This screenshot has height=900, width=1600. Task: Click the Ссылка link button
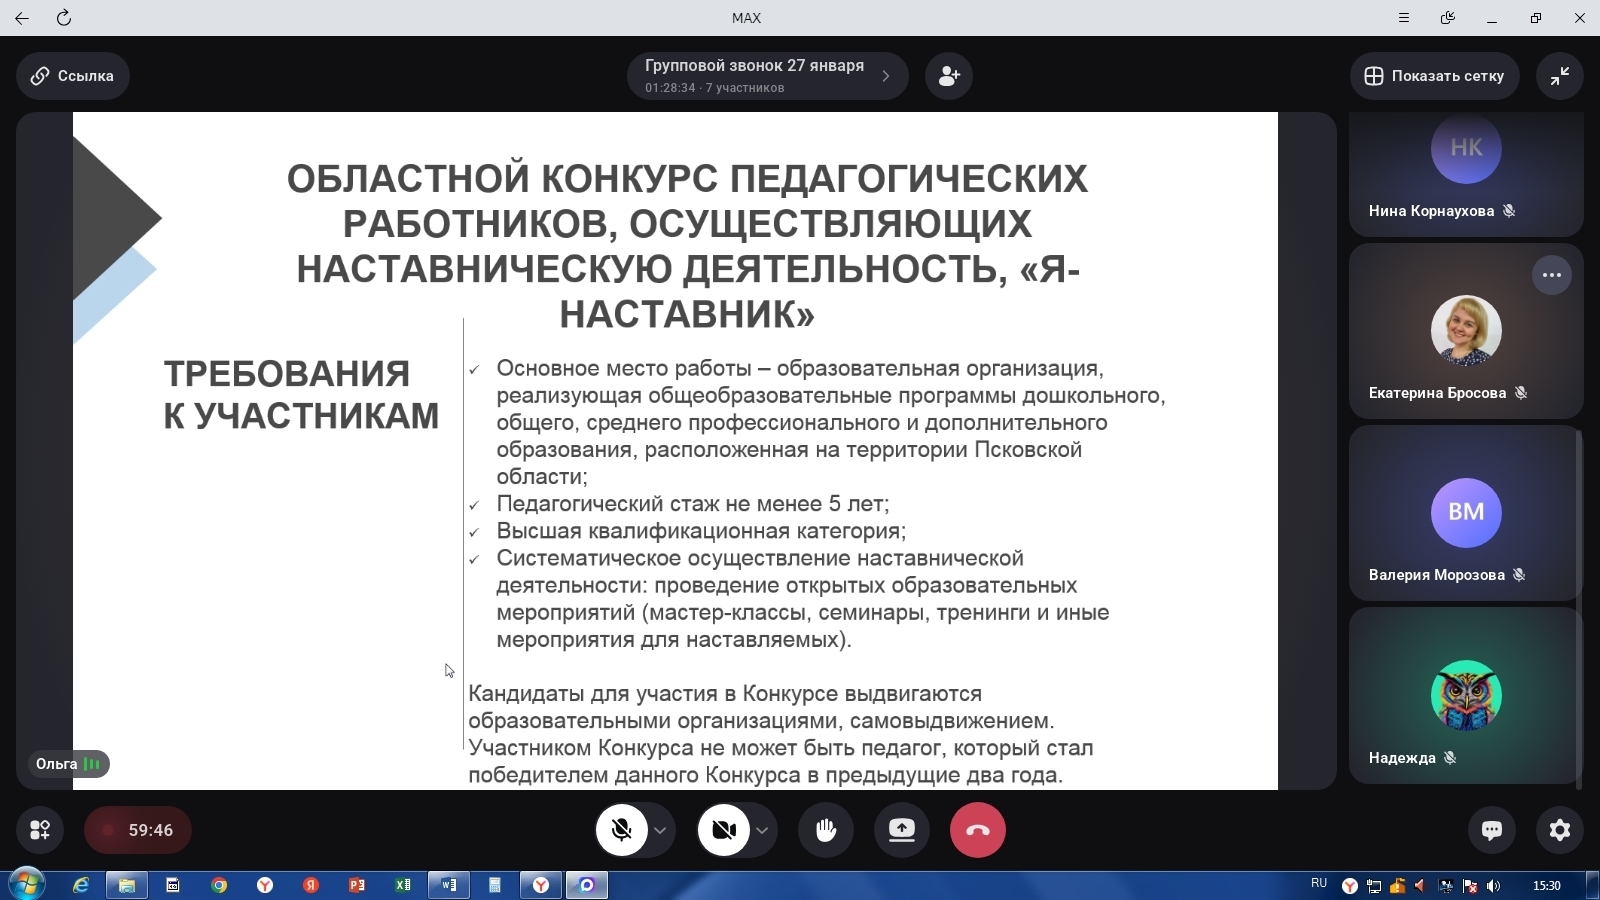(72, 76)
